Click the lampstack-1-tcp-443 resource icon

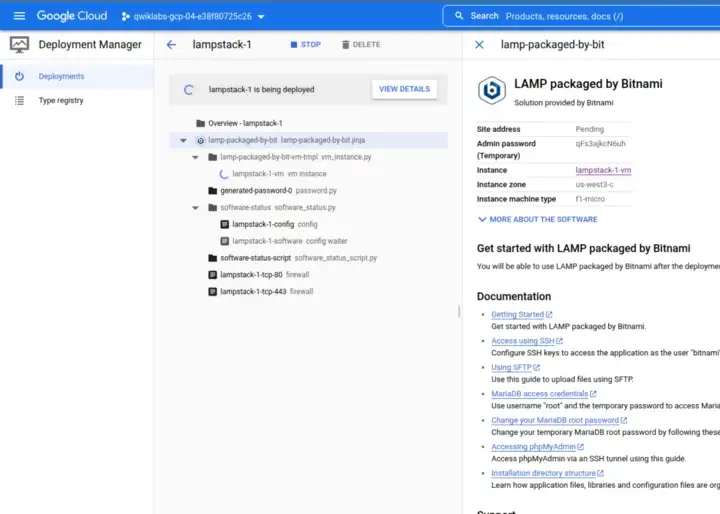(212, 292)
